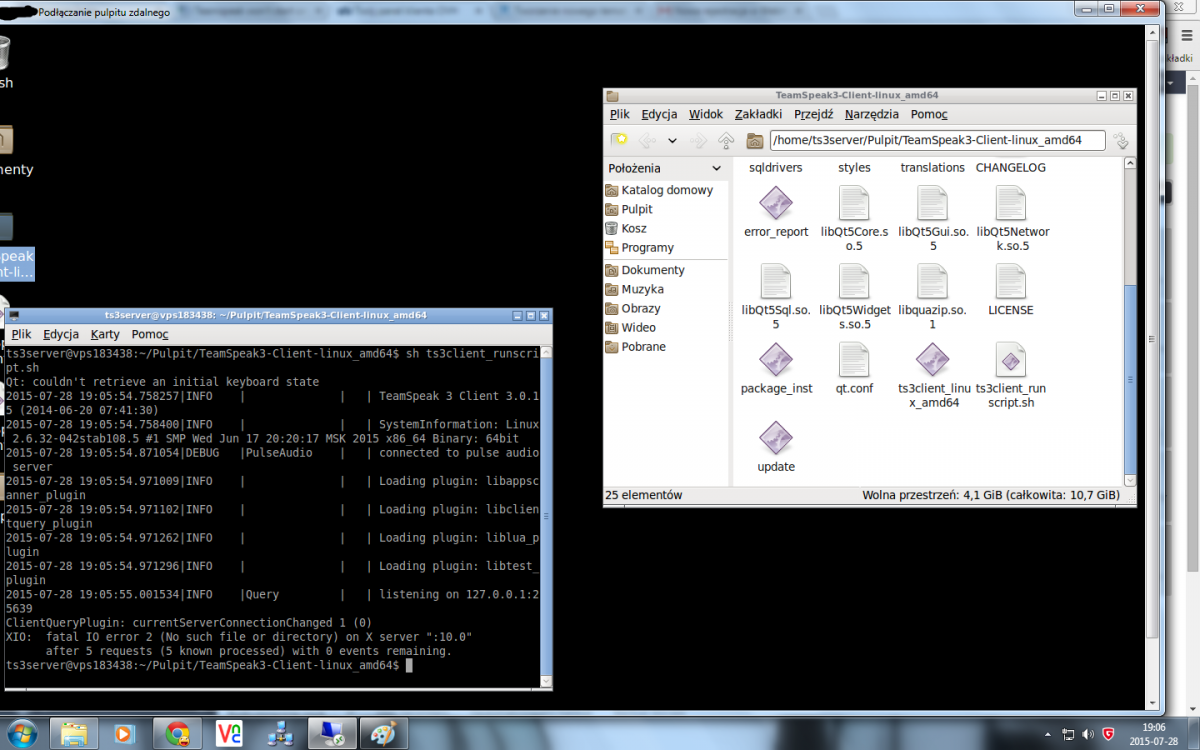Select the libQt5Gui.so.5 file icon
Viewport: 1200px width, 750px height.
click(x=932, y=204)
